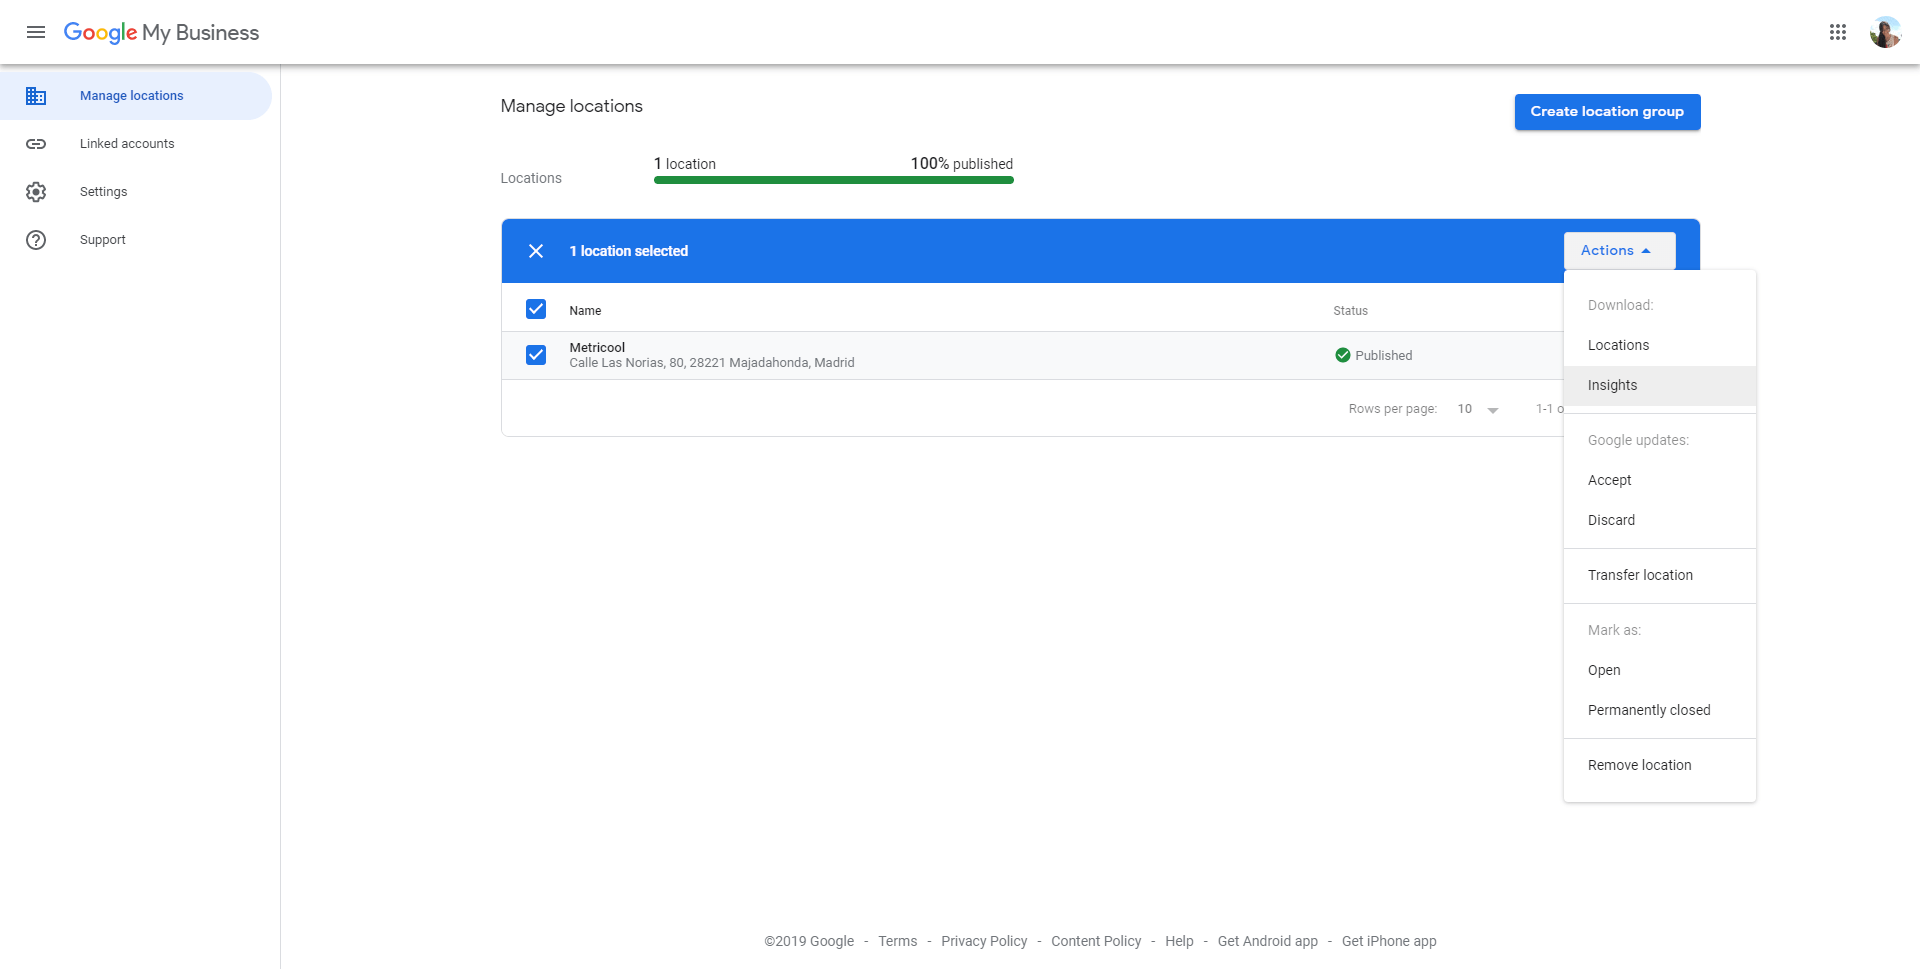This screenshot has height=969, width=1920.
Task: Click the Status column header
Action: (x=1350, y=311)
